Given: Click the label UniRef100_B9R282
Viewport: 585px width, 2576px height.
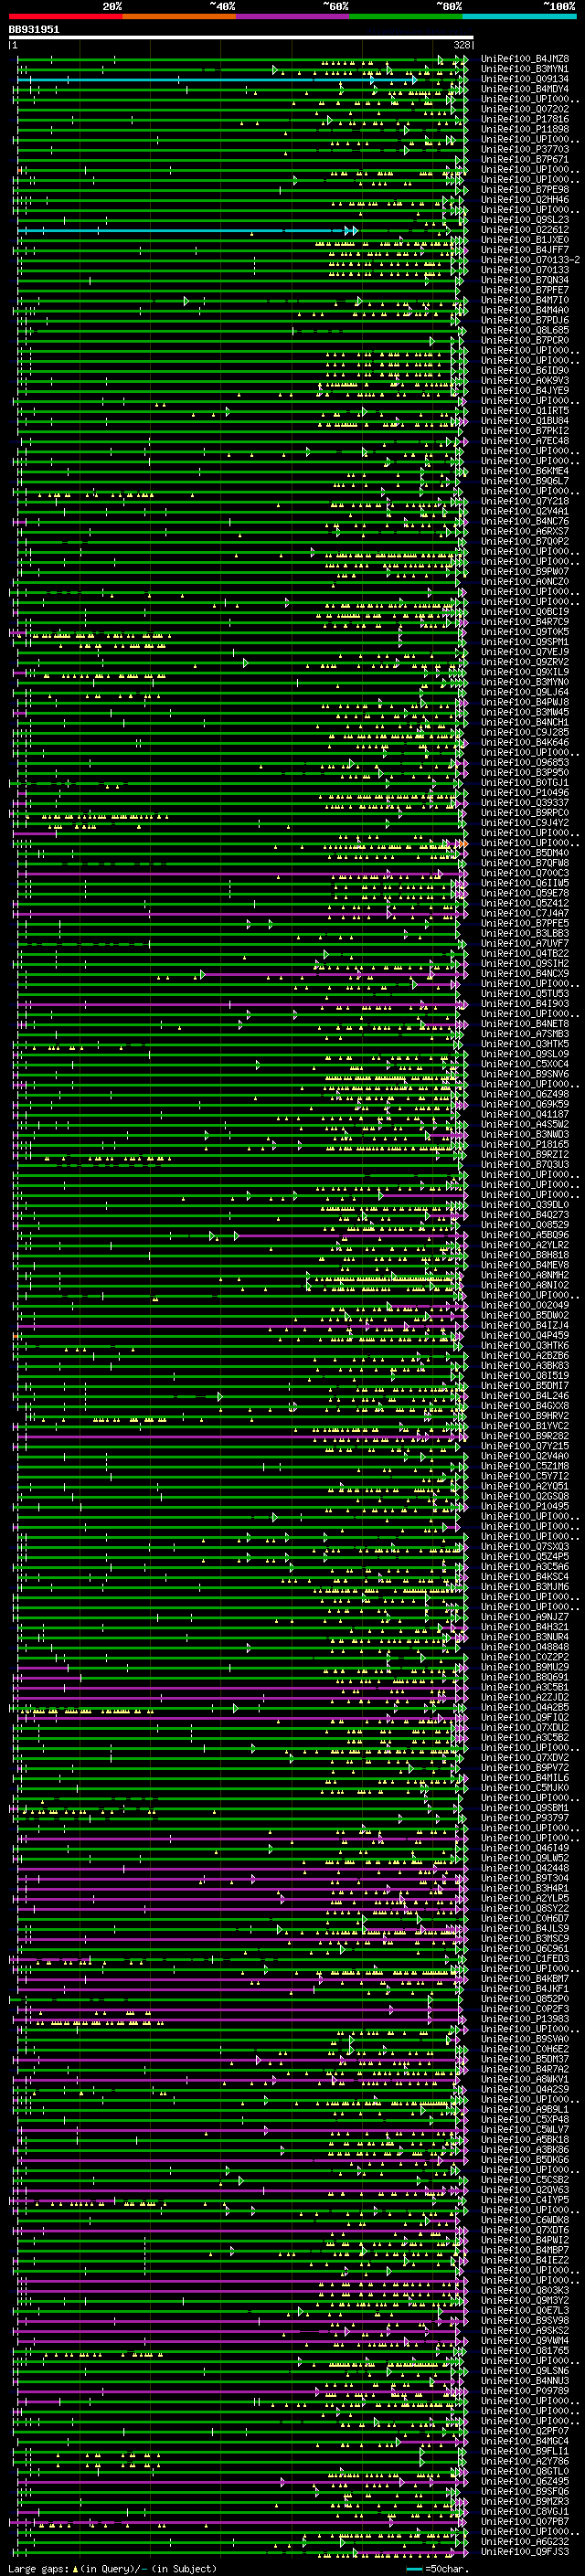Looking at the screenshot, I should 525,1436.
